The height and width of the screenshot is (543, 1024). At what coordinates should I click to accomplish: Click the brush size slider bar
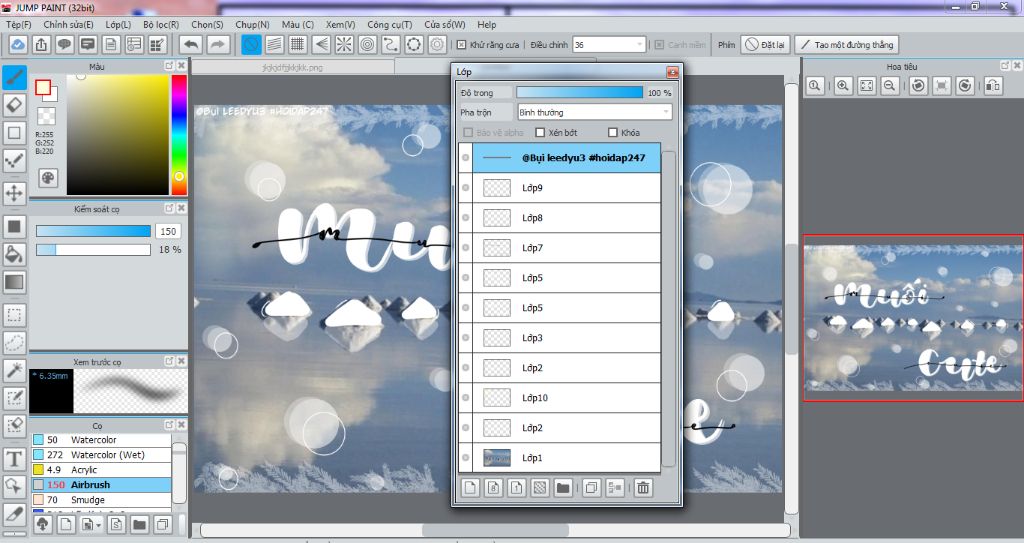click(x=93, y=231)
